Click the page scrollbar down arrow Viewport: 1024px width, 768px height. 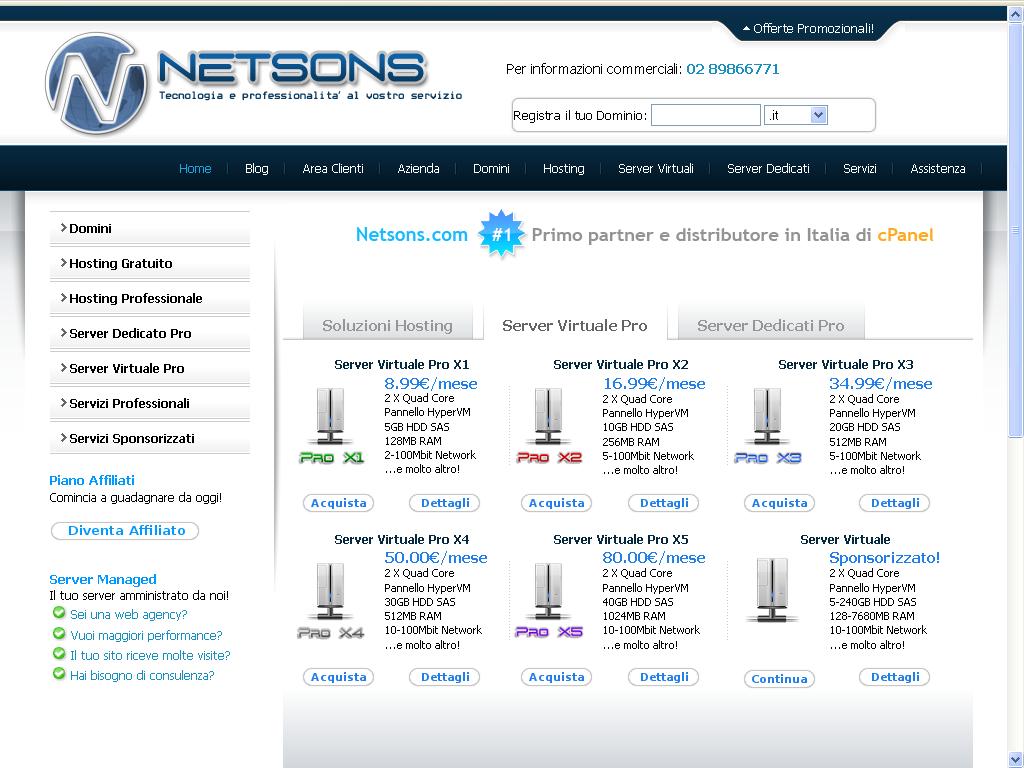[1016, 760]
